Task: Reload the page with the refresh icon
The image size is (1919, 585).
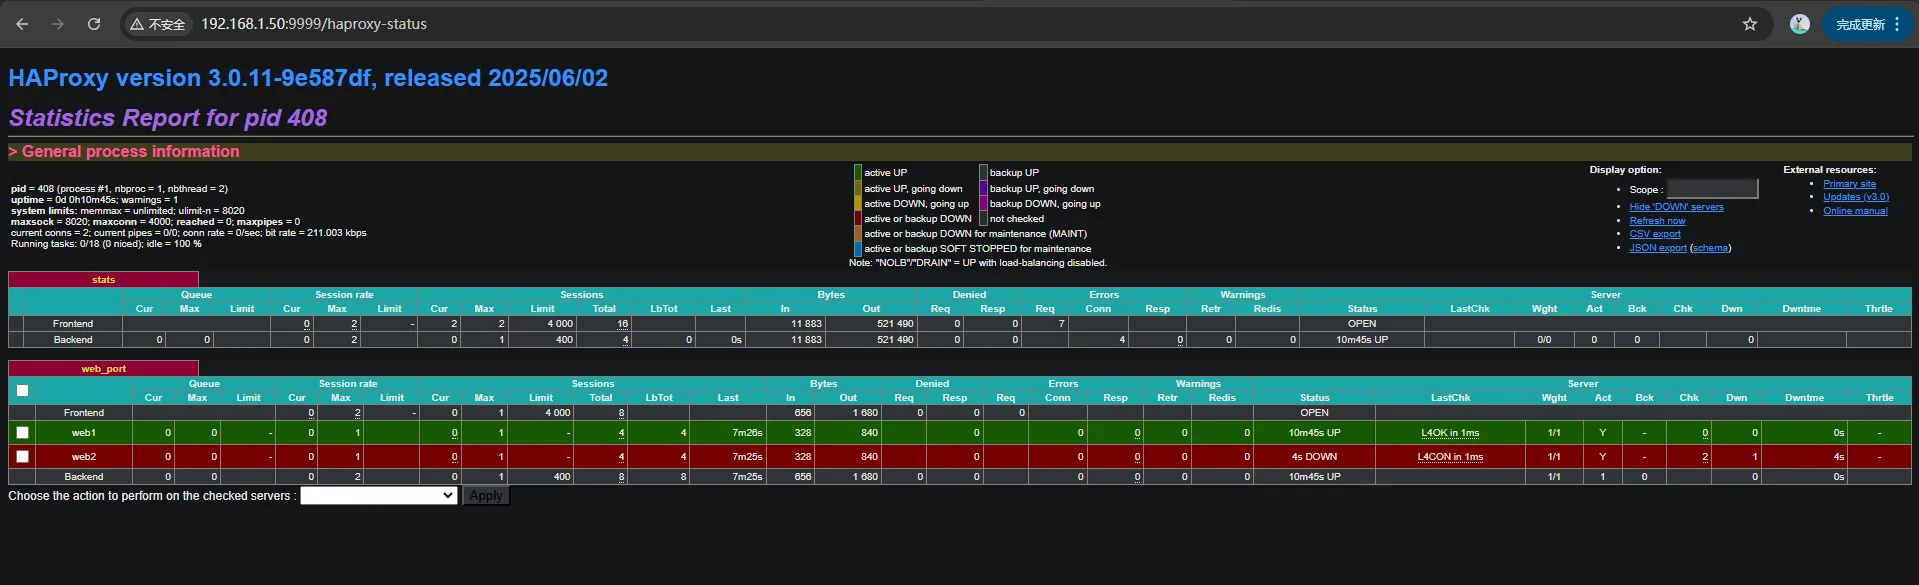Action: 94,24
